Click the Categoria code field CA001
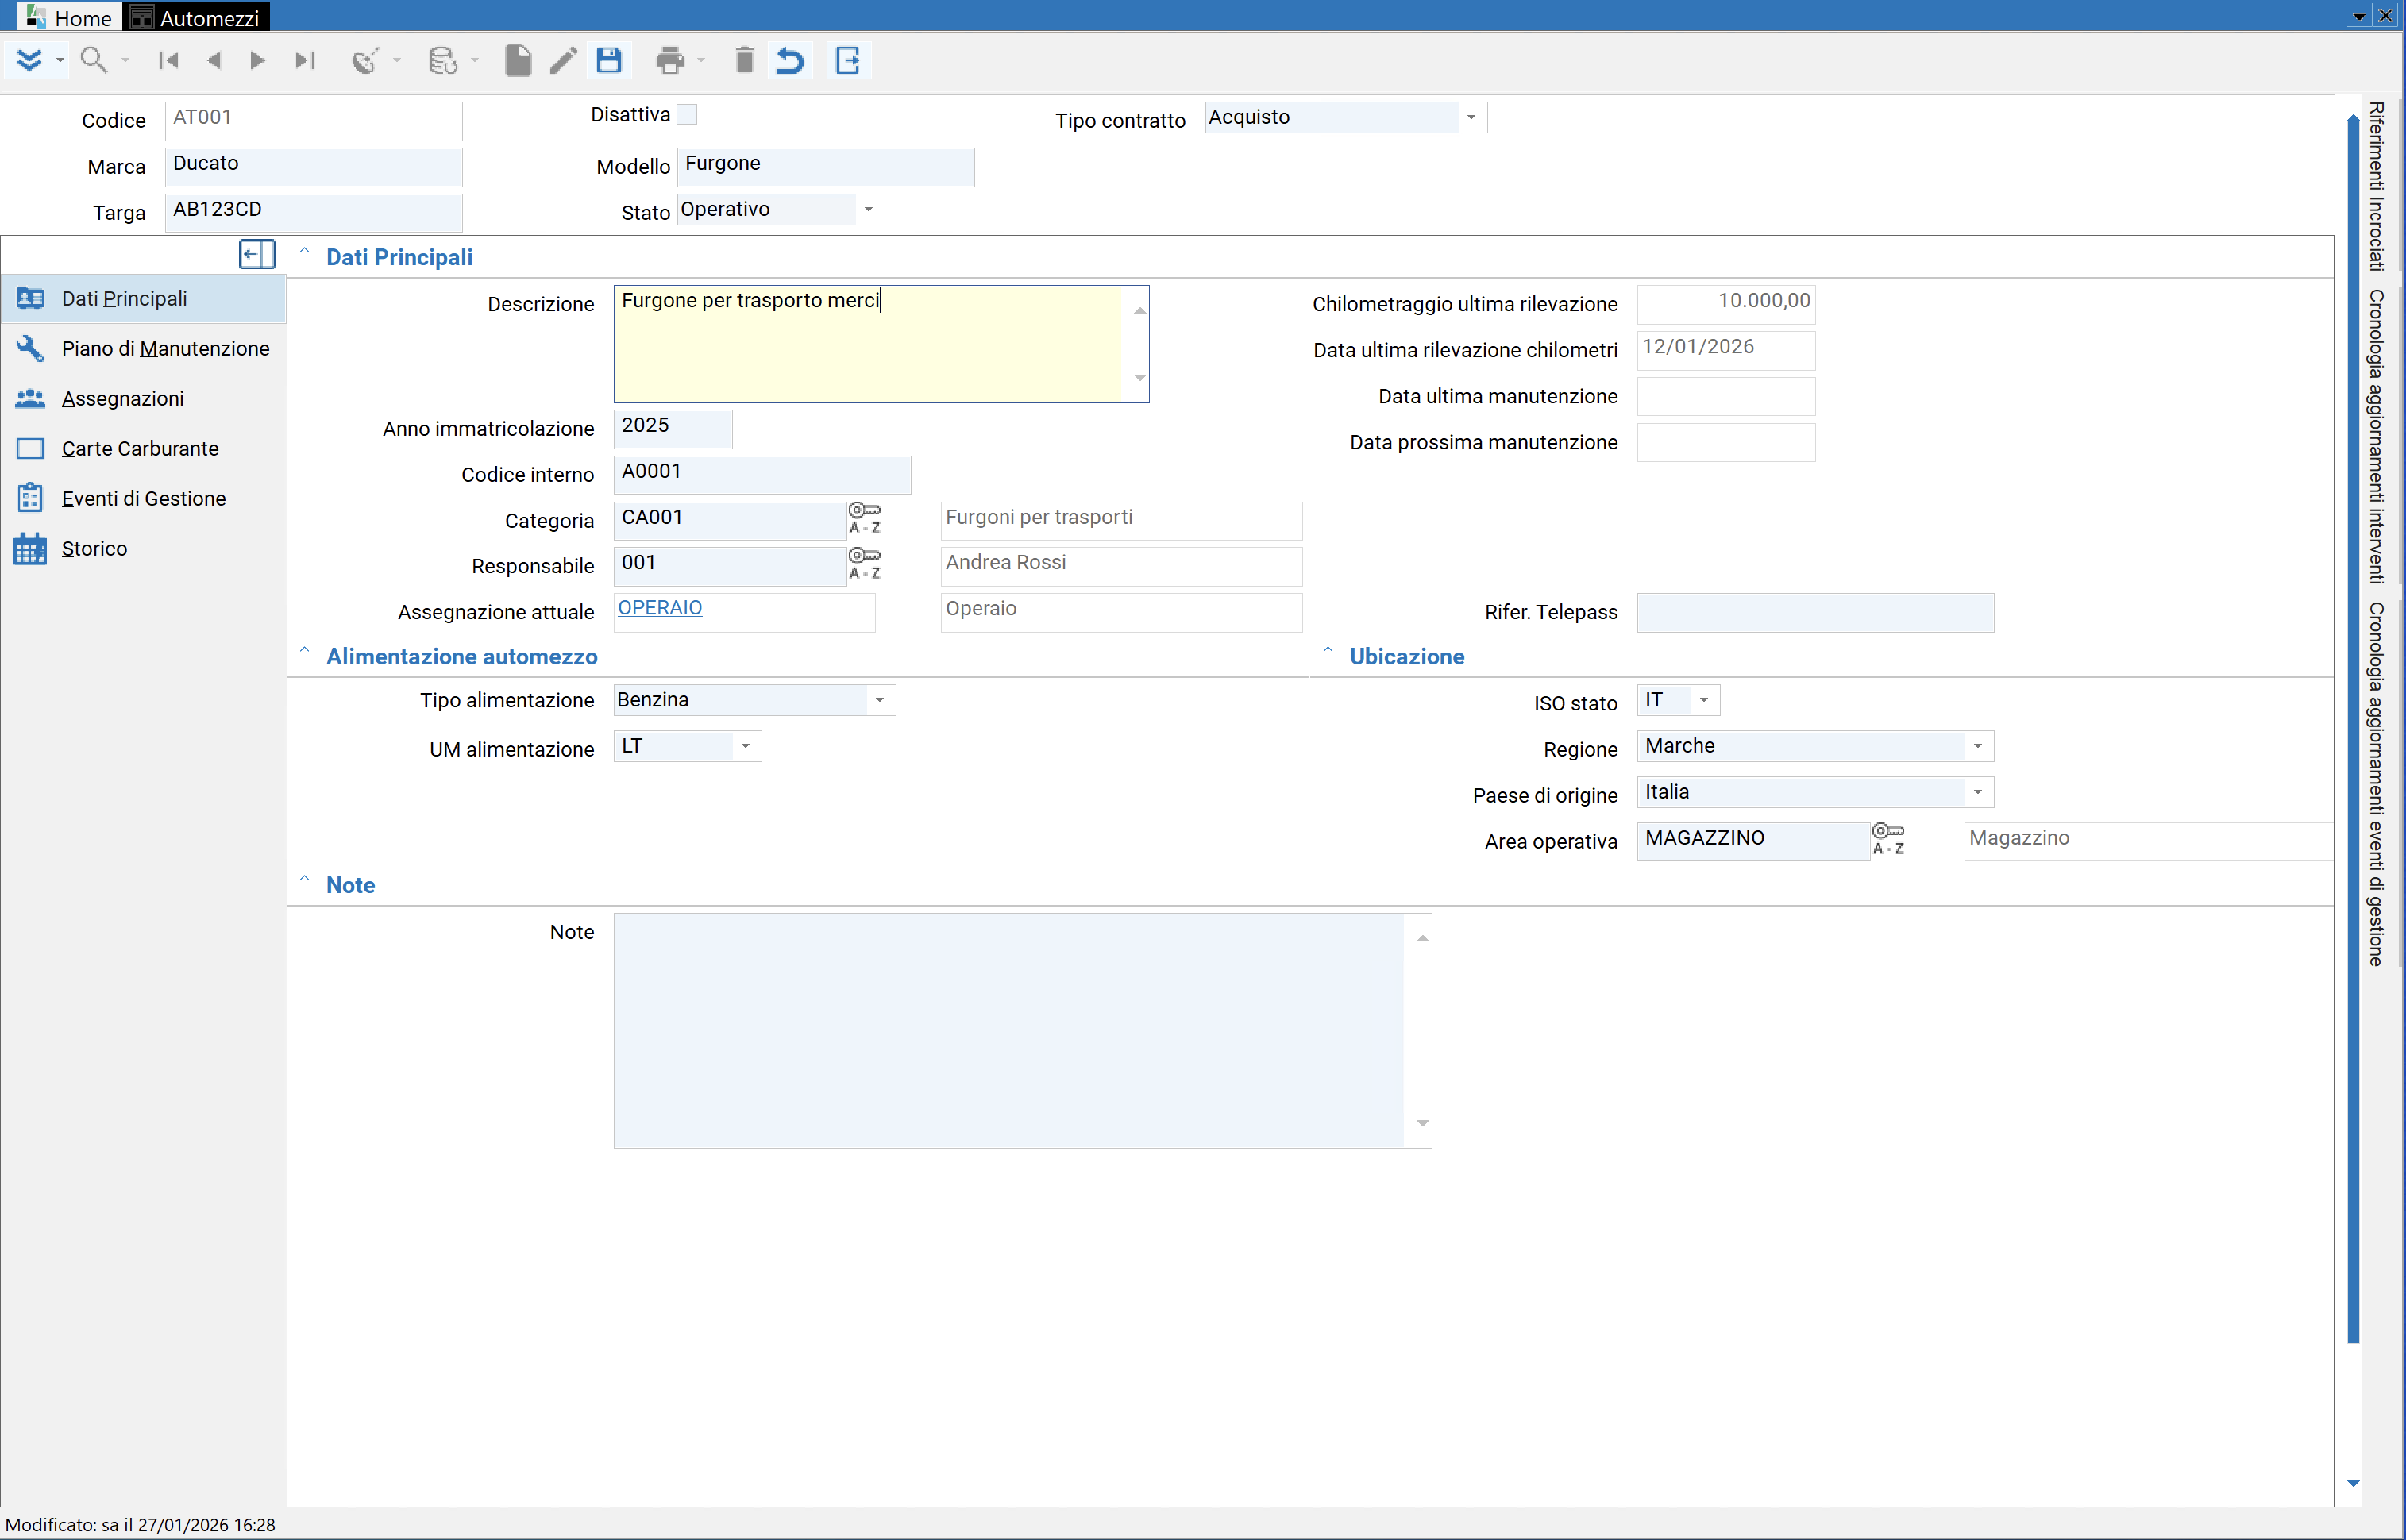 pos(730,520)
